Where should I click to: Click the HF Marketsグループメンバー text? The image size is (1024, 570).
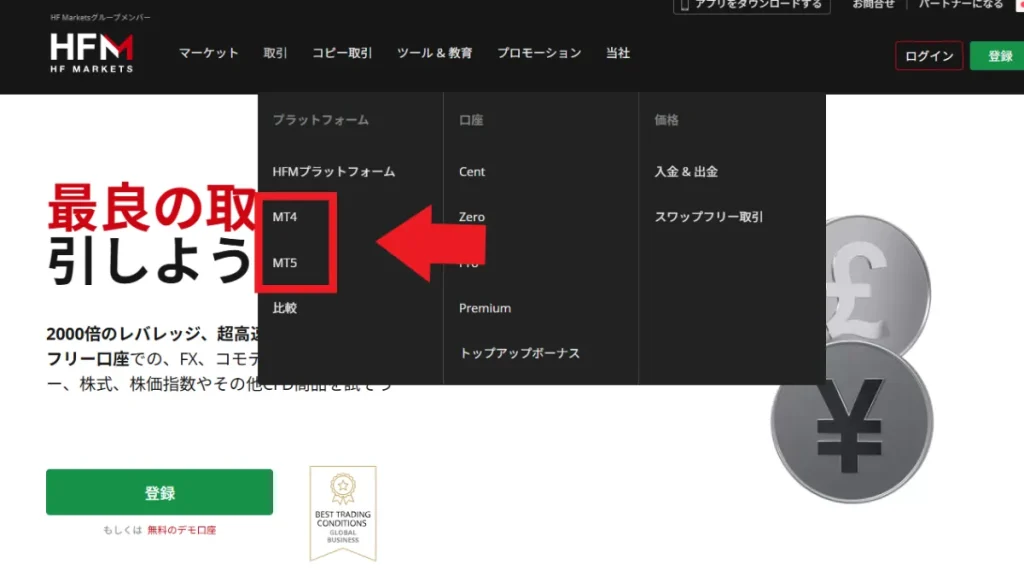(100, 18)
